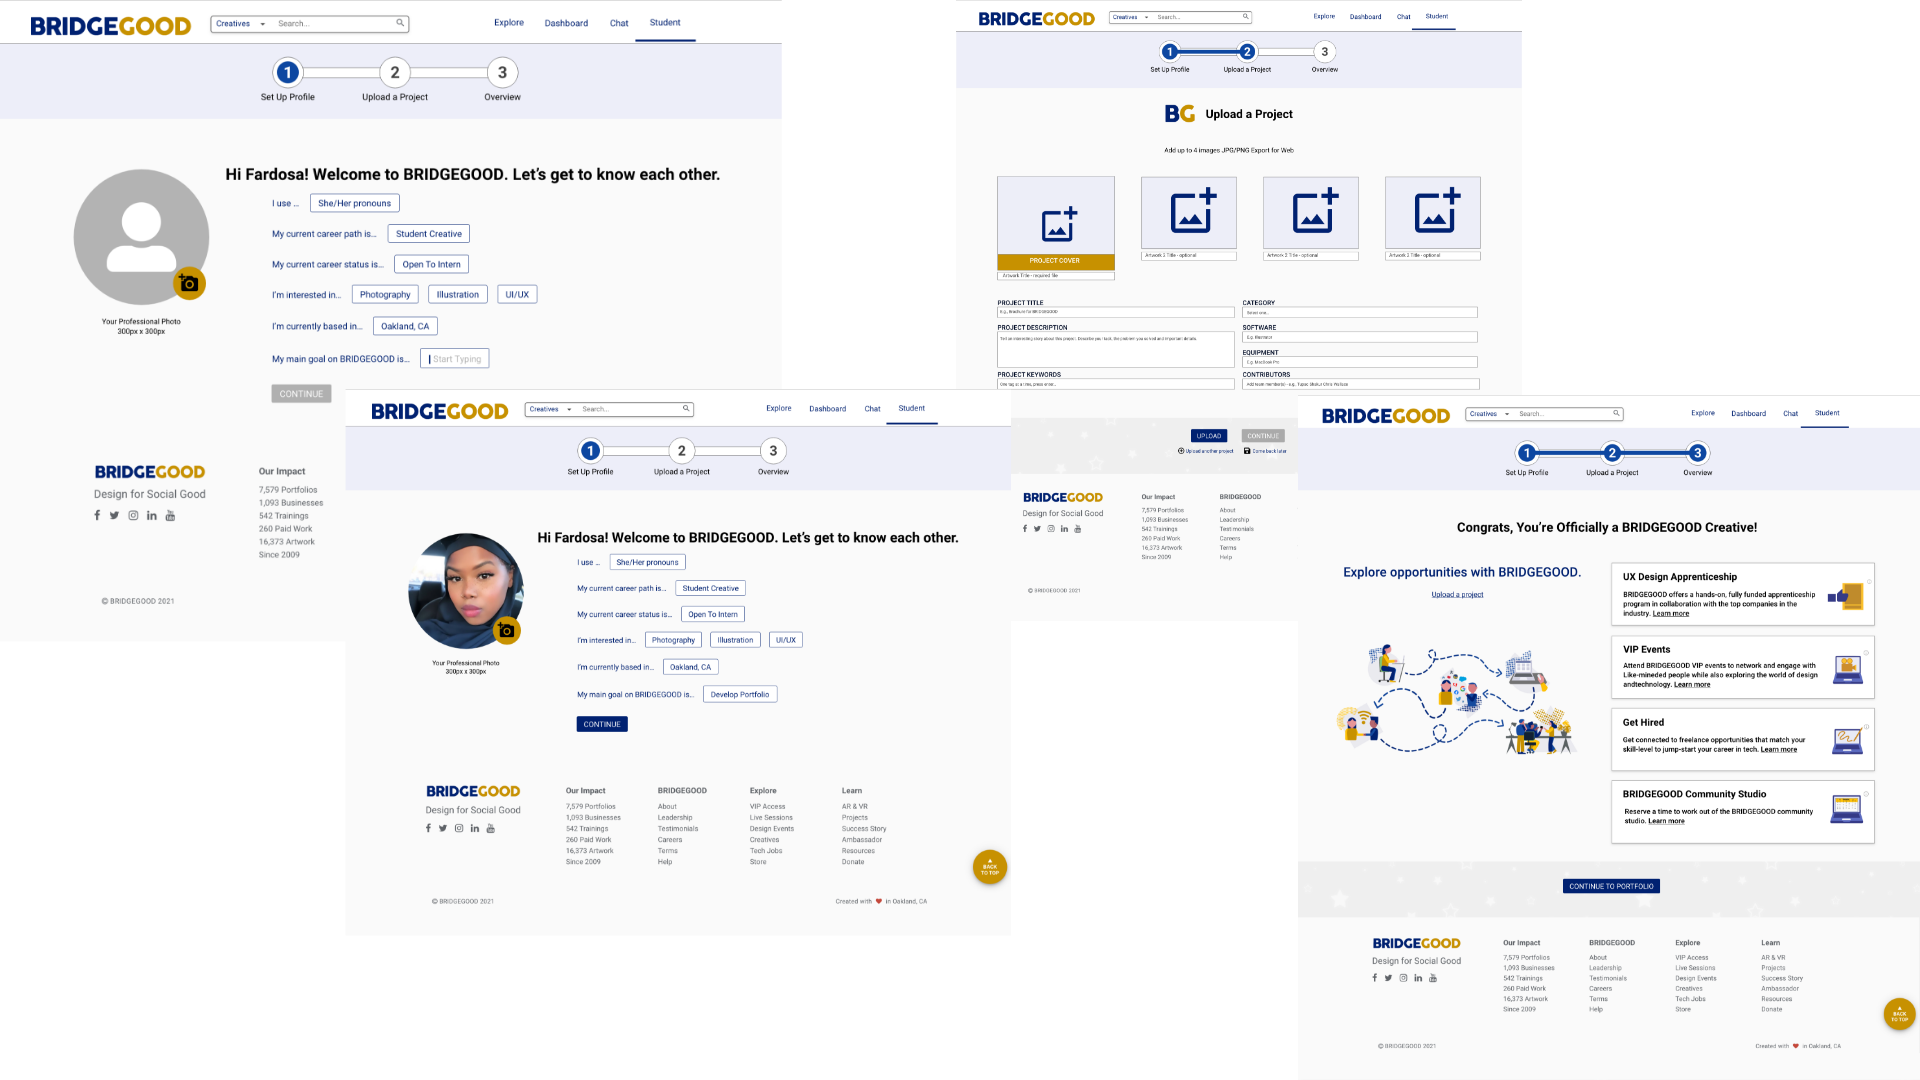
Task: Click Student Creative chip on the empty-profile screen
Action: pyautogui.click(x=429, y=234)
